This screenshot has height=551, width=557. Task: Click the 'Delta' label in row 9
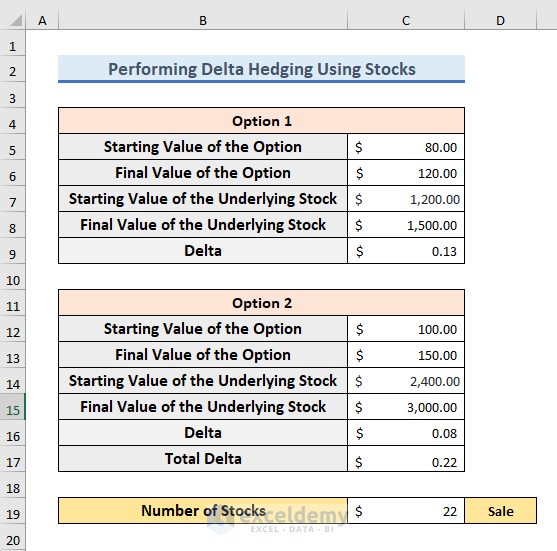[203, 251]
